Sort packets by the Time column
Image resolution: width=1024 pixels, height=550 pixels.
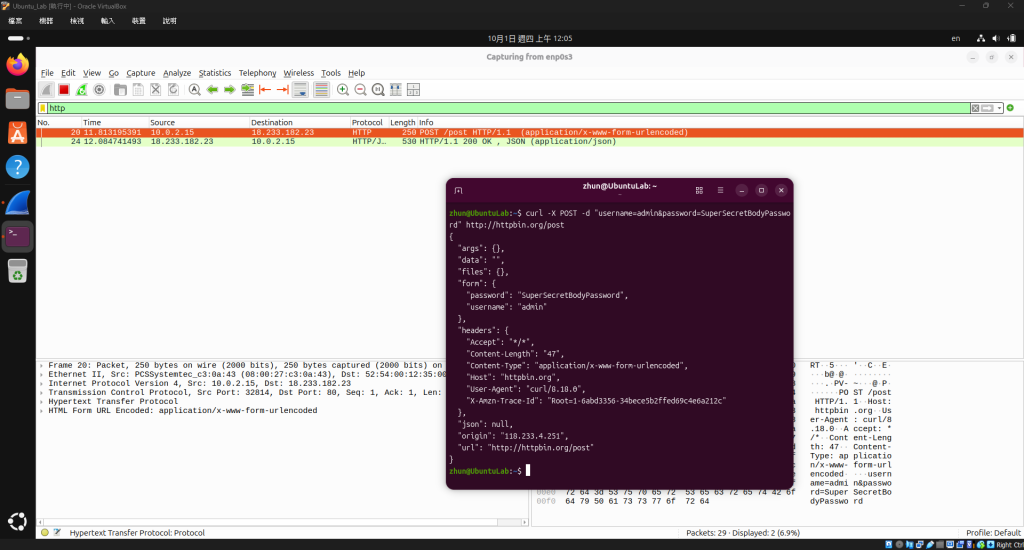tap(114, 122)
